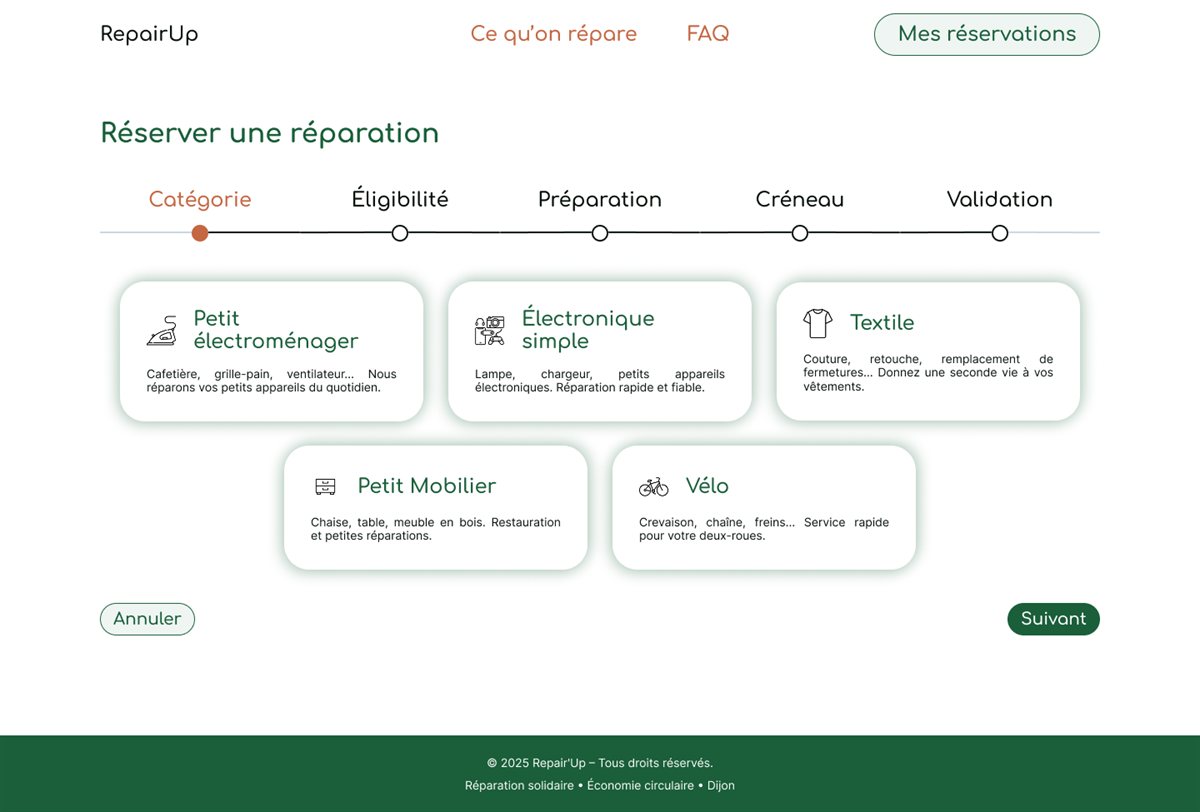Click the footer copyright '© 2025 Repair'Up' line
Image resolution: width=1200 pixels, height=812 pixels.
click(600, 763)
